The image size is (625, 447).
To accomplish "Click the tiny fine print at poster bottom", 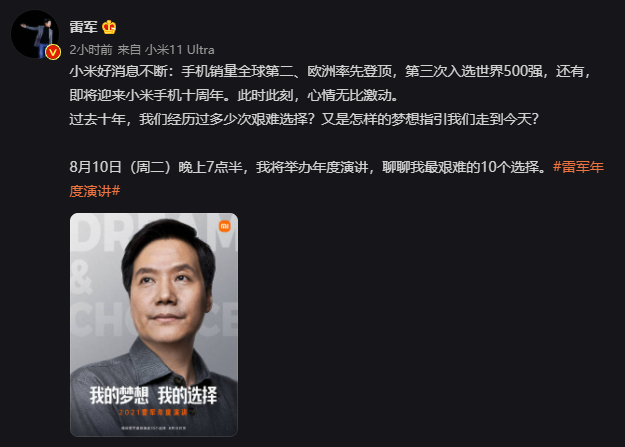I will click(153, 428).
